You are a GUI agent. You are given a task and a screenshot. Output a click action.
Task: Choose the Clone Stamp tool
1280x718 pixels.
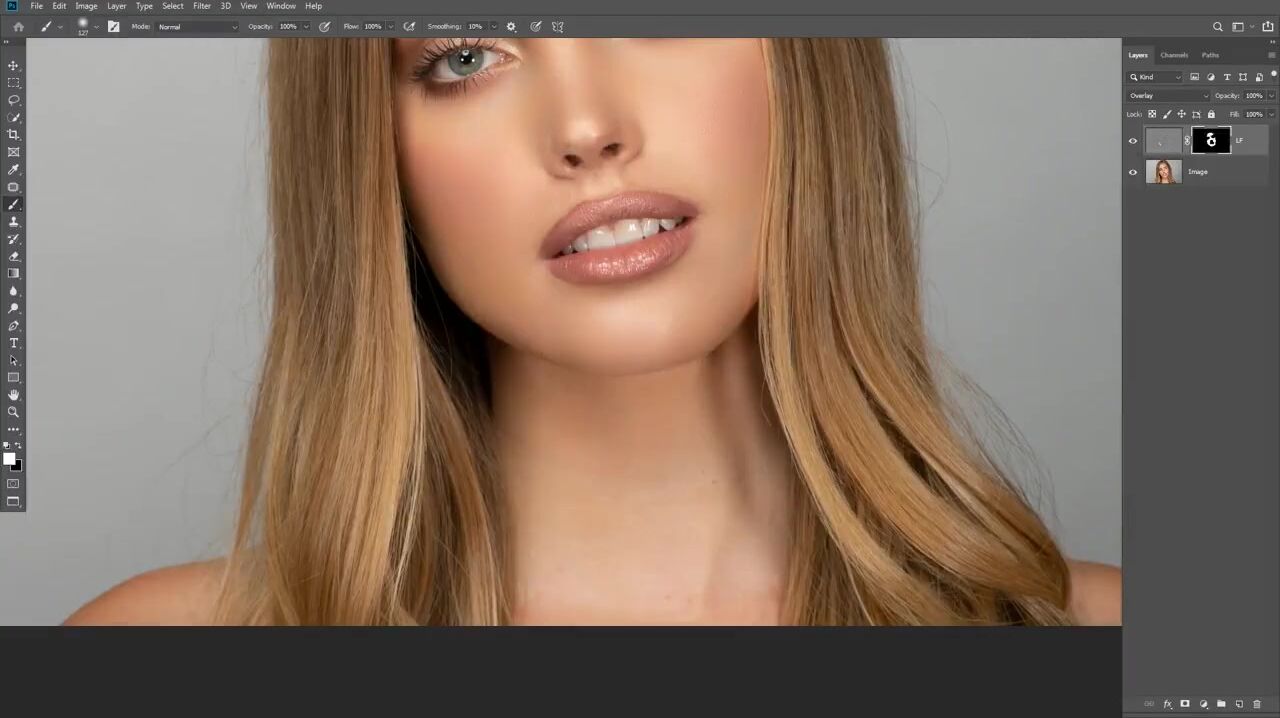click(14, 222)
